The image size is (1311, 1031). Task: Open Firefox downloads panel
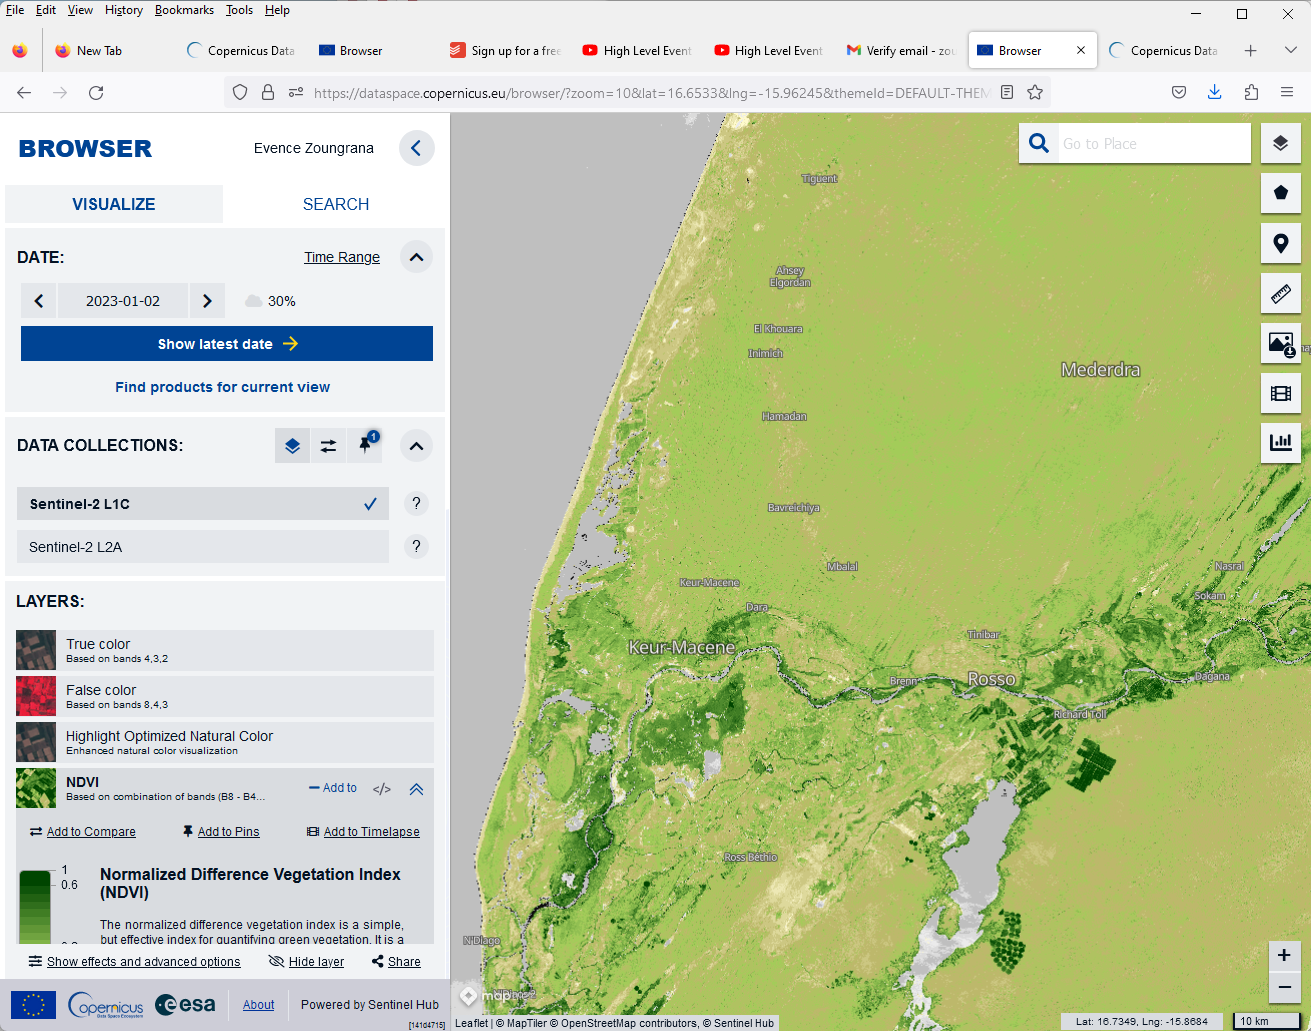(1214, 92)
